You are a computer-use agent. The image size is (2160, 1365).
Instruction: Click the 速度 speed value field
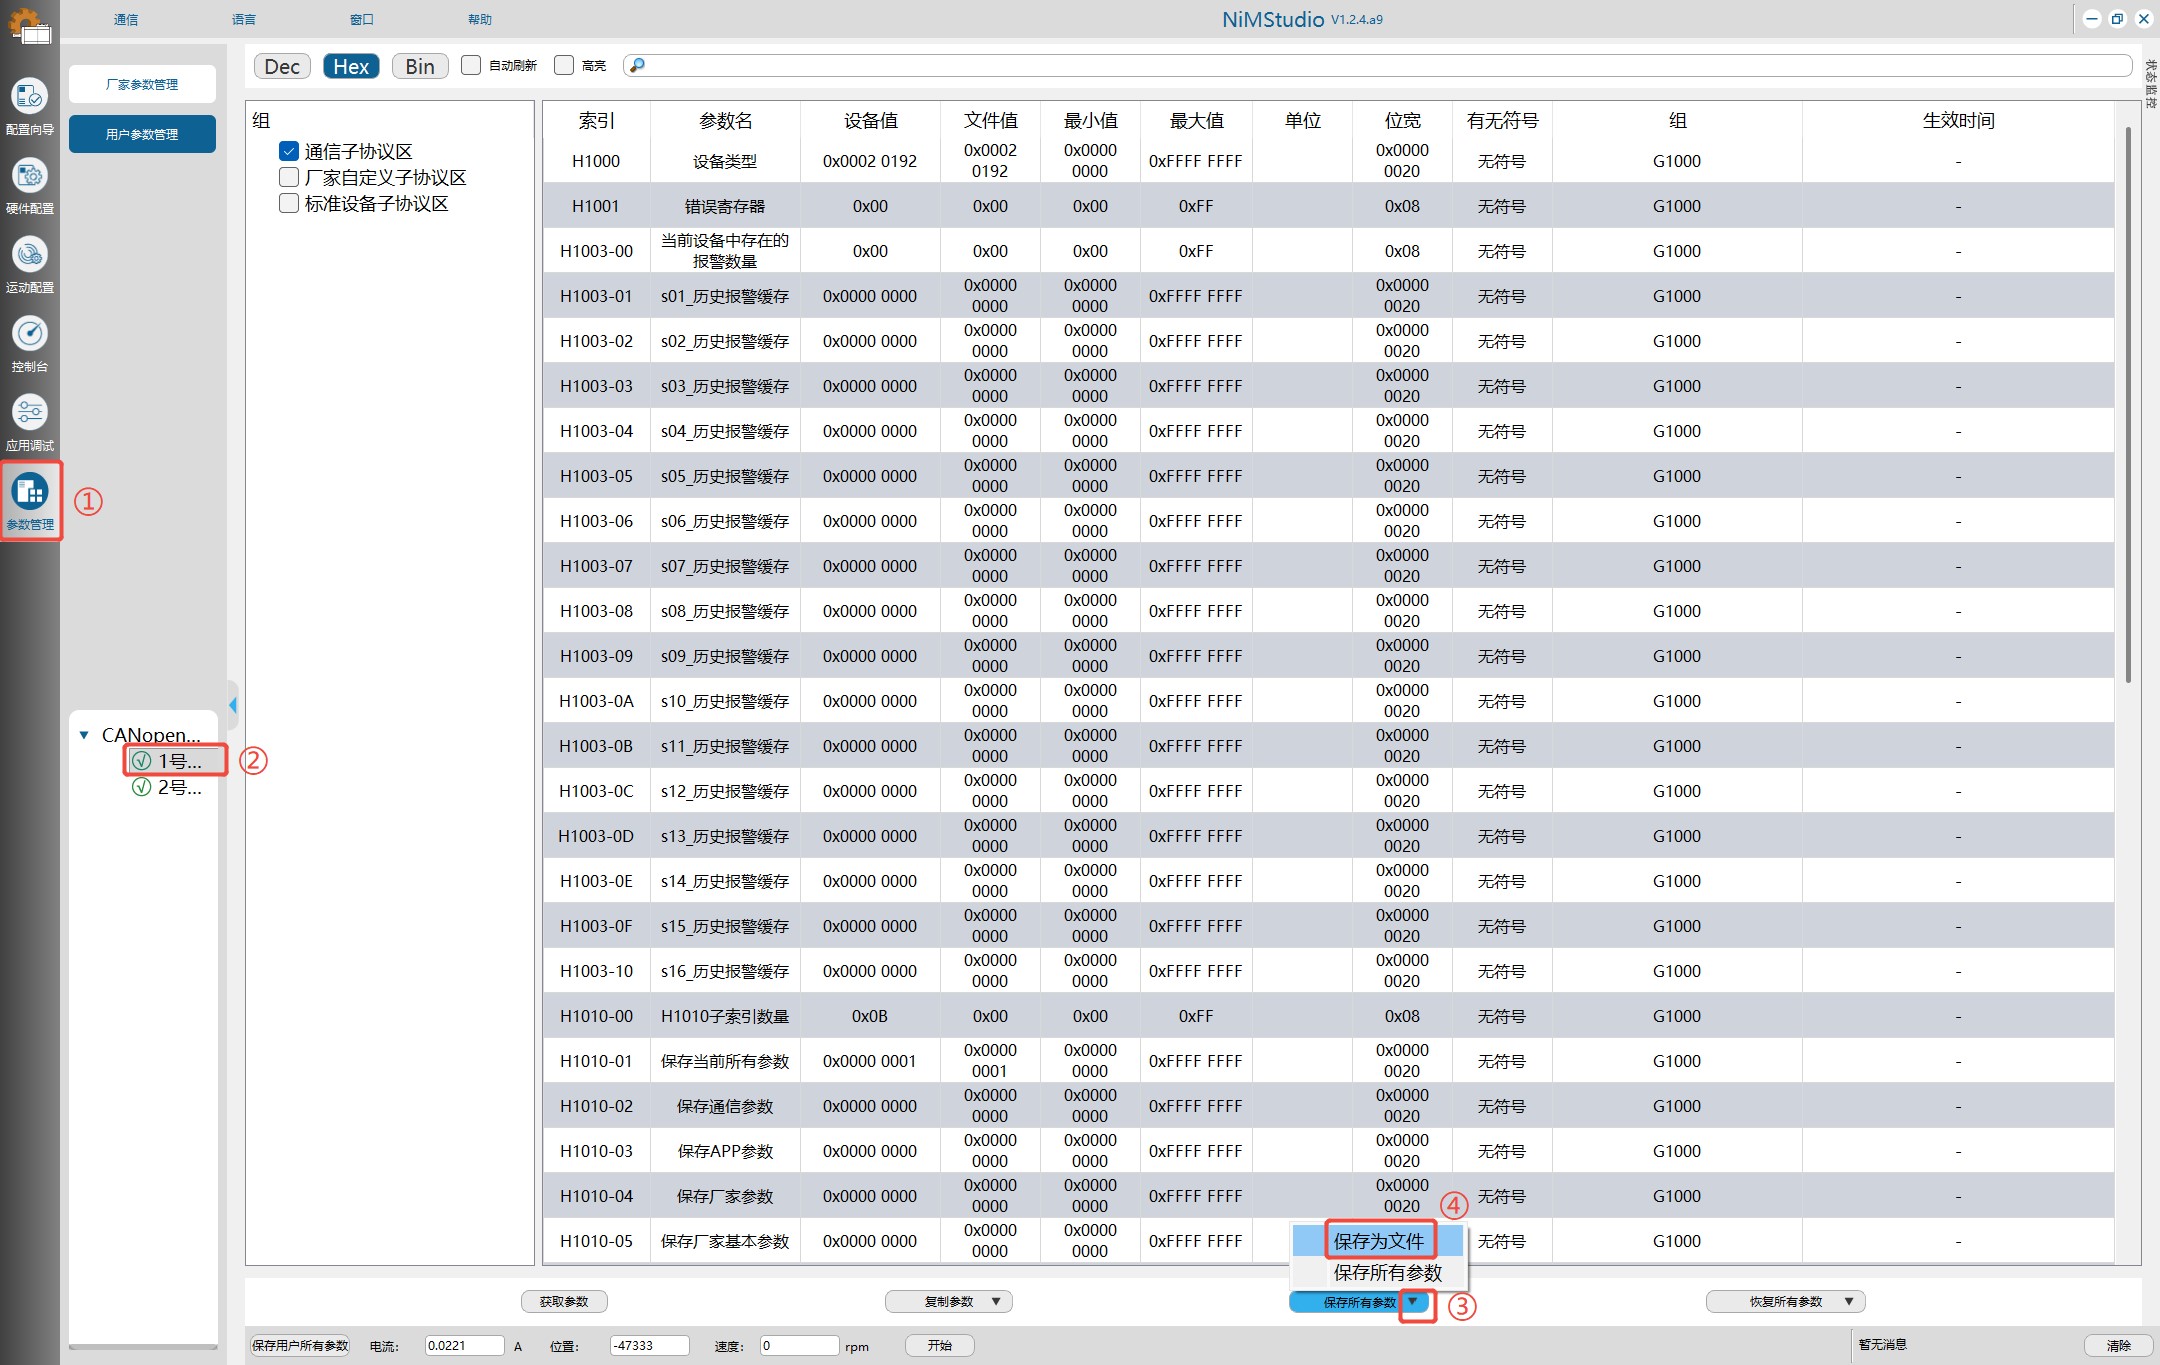(799, 1345)
